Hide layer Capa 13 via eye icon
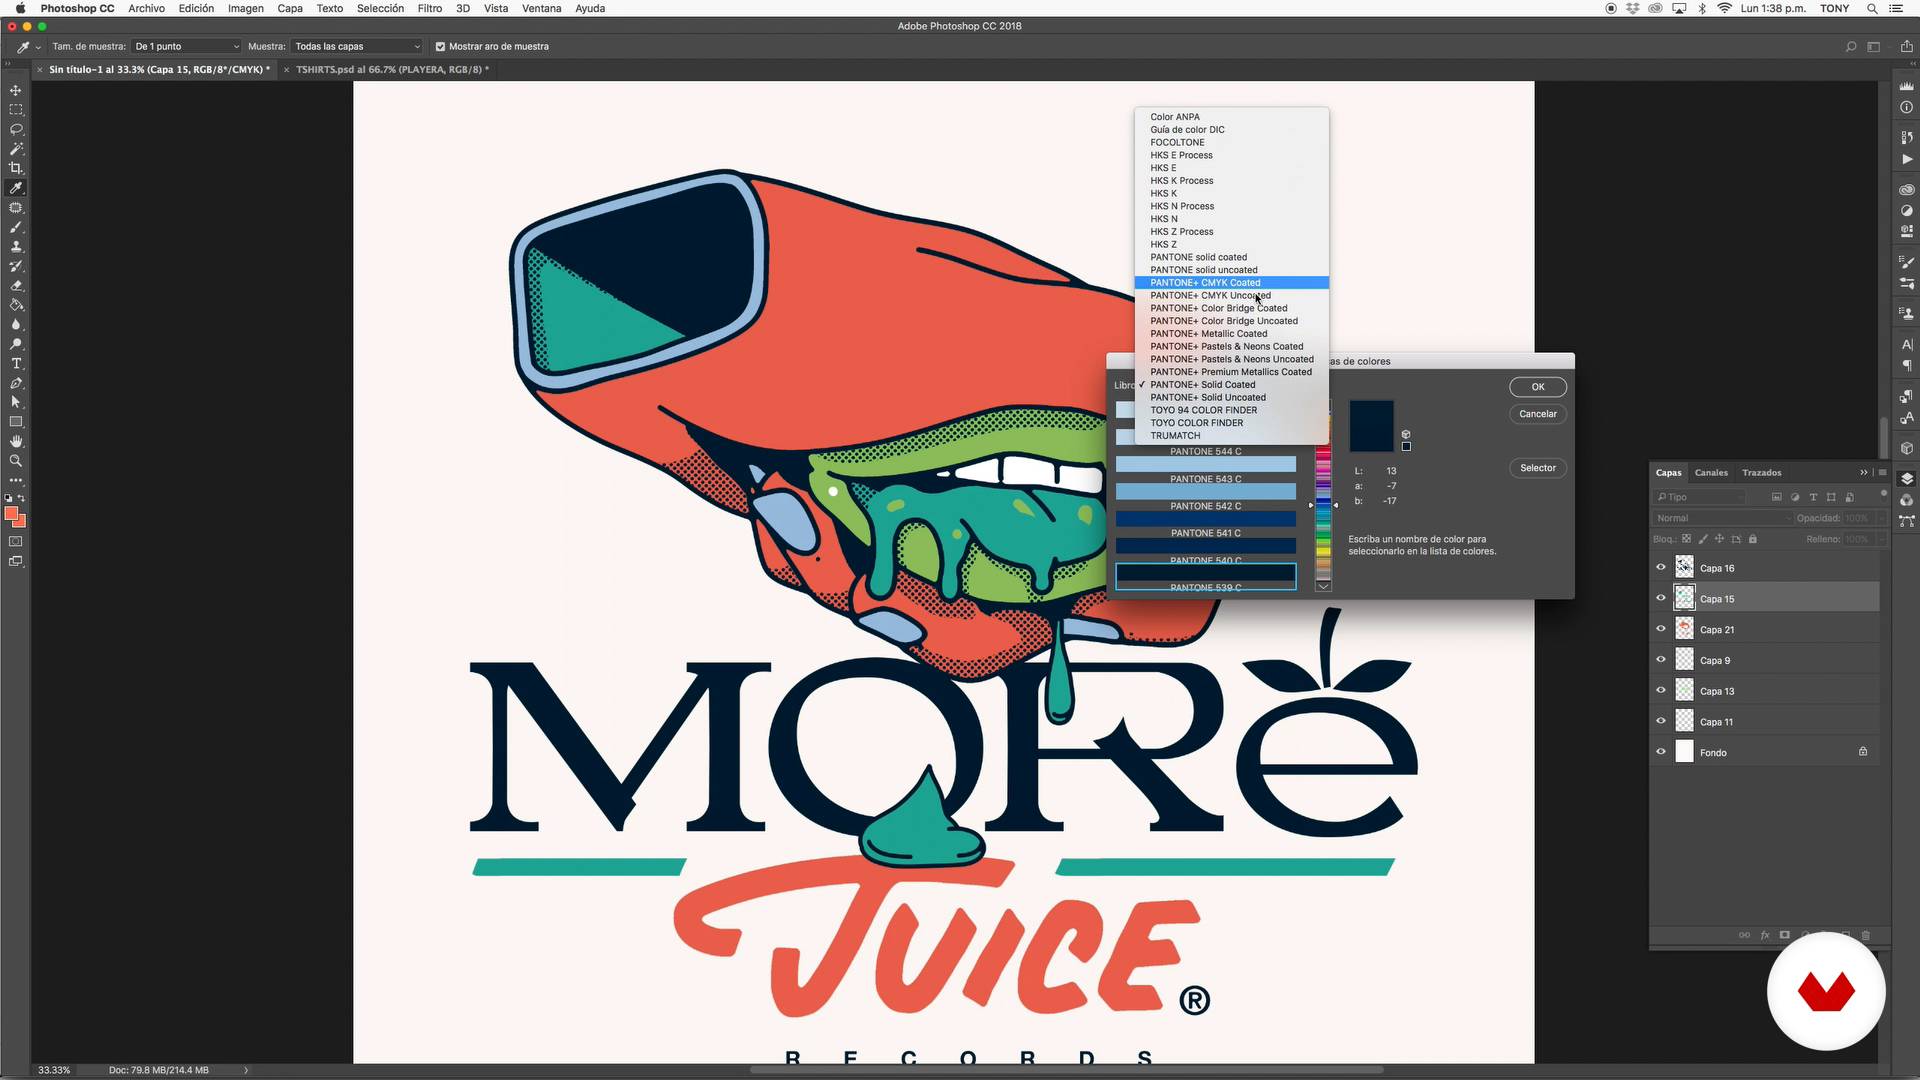The height and width of the screenshot is (1080, 1920). coord(1661,690)
